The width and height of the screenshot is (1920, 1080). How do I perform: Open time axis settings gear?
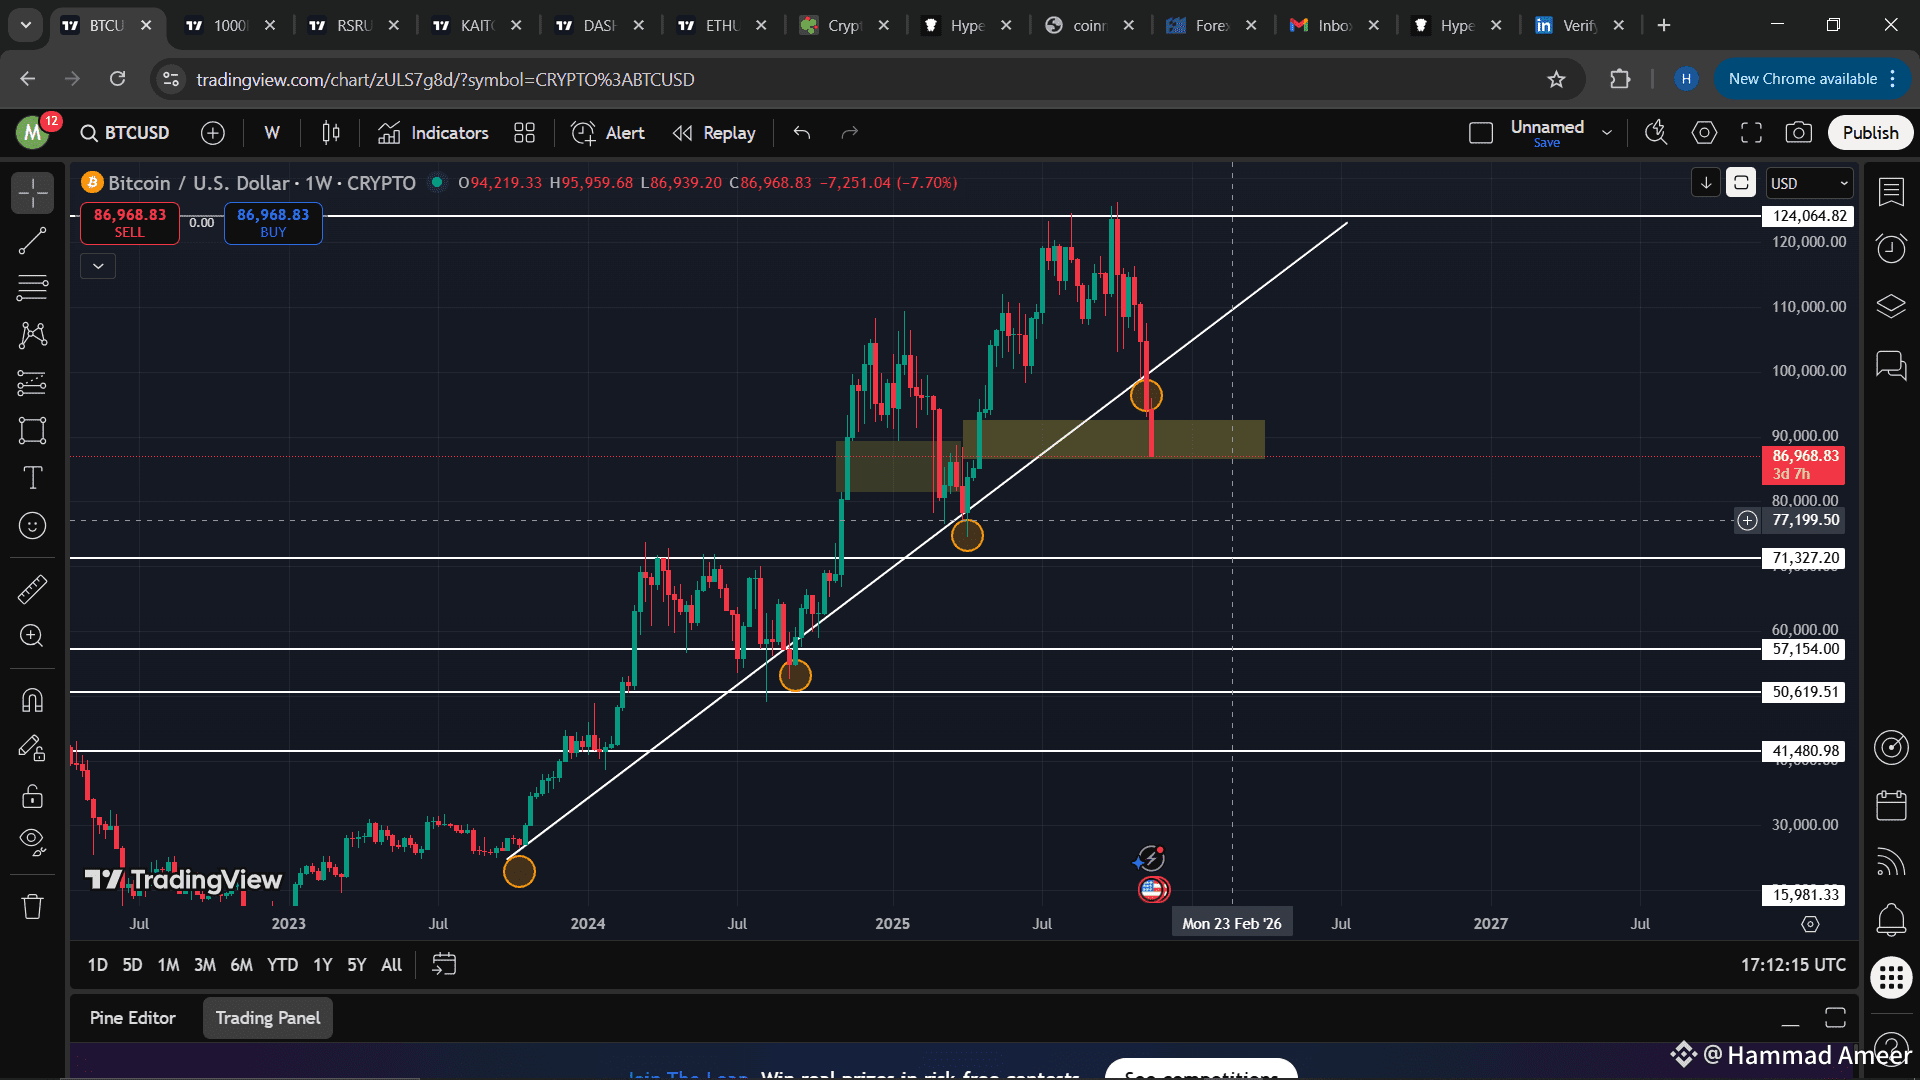tap(1810, 924)
